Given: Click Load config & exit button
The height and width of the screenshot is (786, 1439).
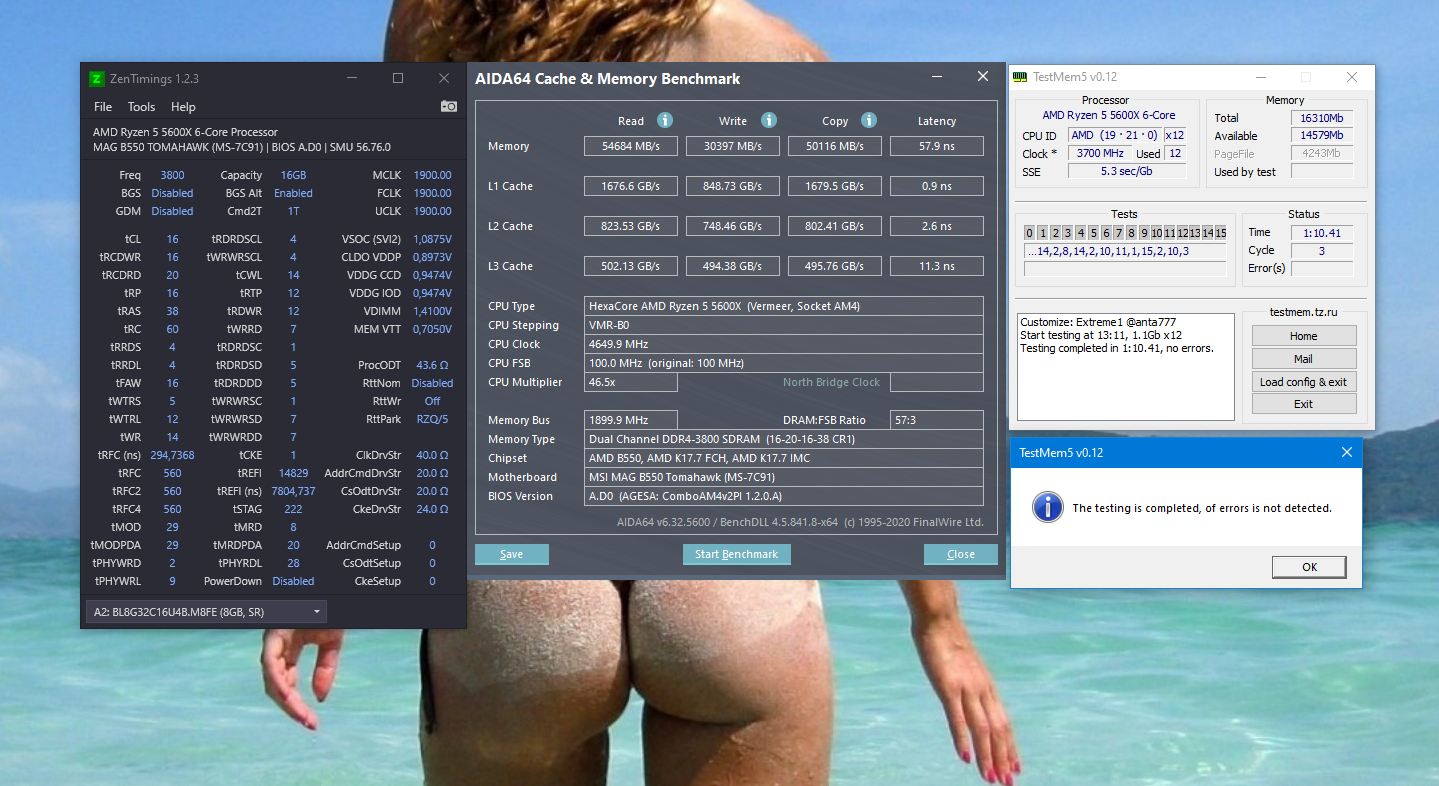Looking at the screenshot, I should [1303, 381].
